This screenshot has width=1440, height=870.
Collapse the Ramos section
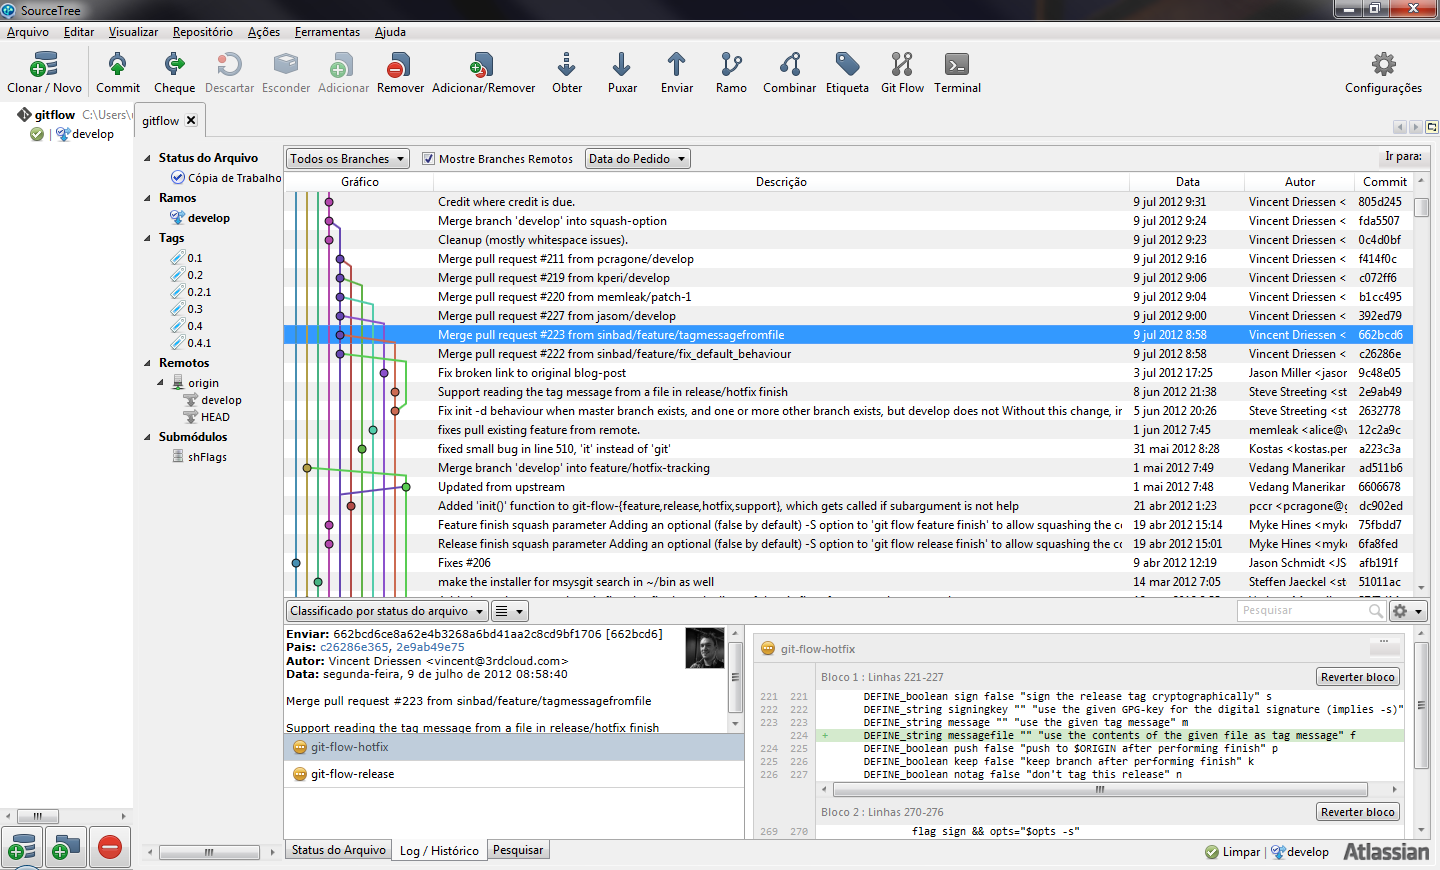(147, 198)
